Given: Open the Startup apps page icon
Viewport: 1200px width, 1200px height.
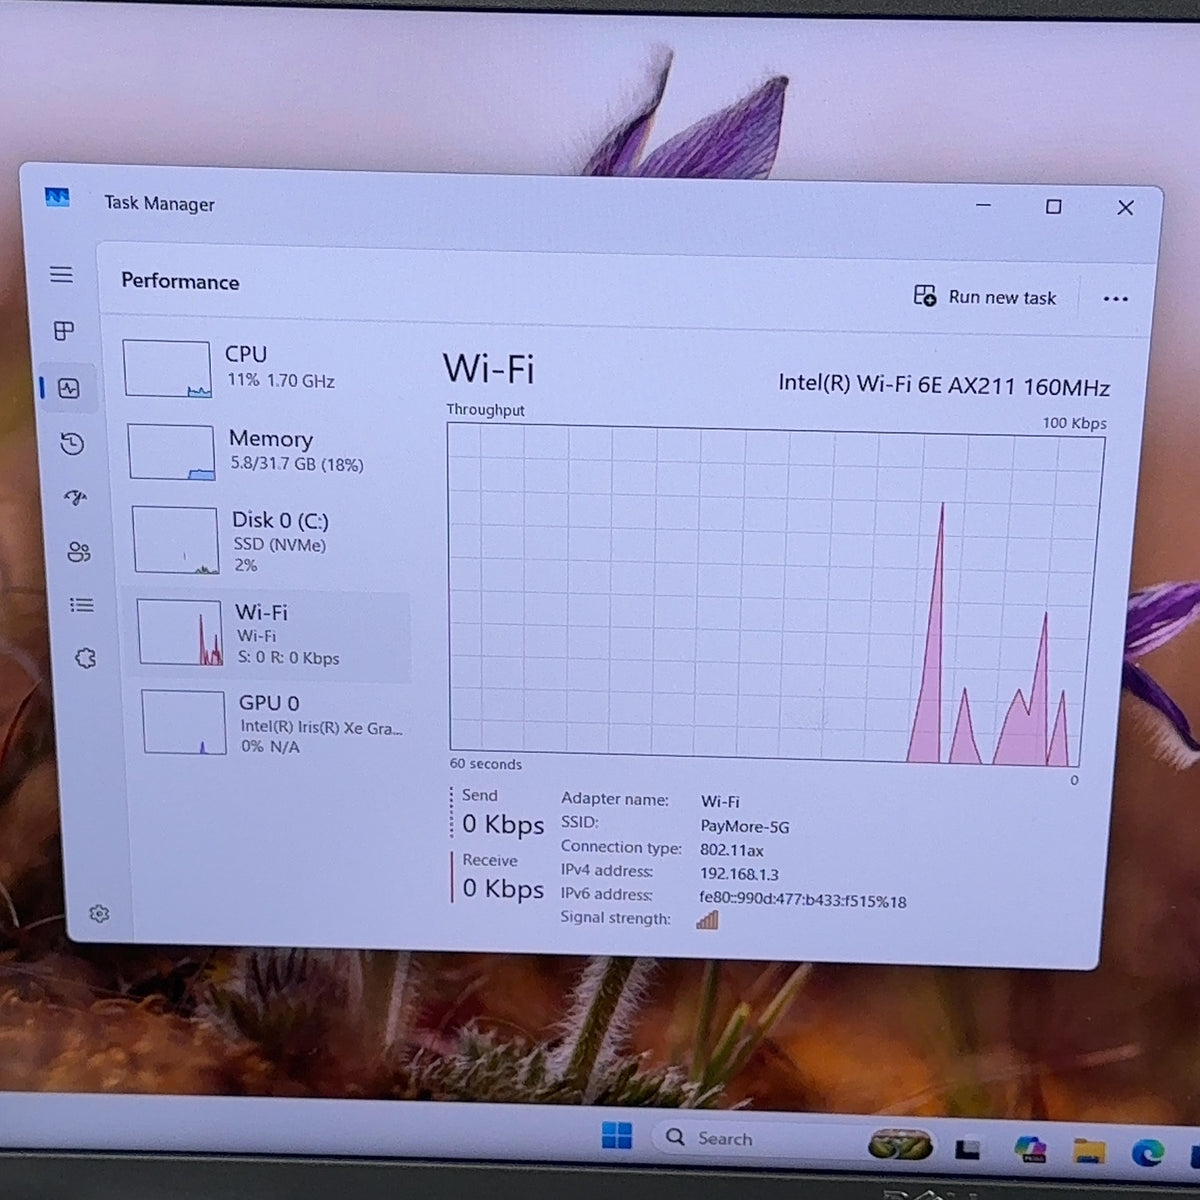Looking at the screenshot, I should click(x=76, y=497).
